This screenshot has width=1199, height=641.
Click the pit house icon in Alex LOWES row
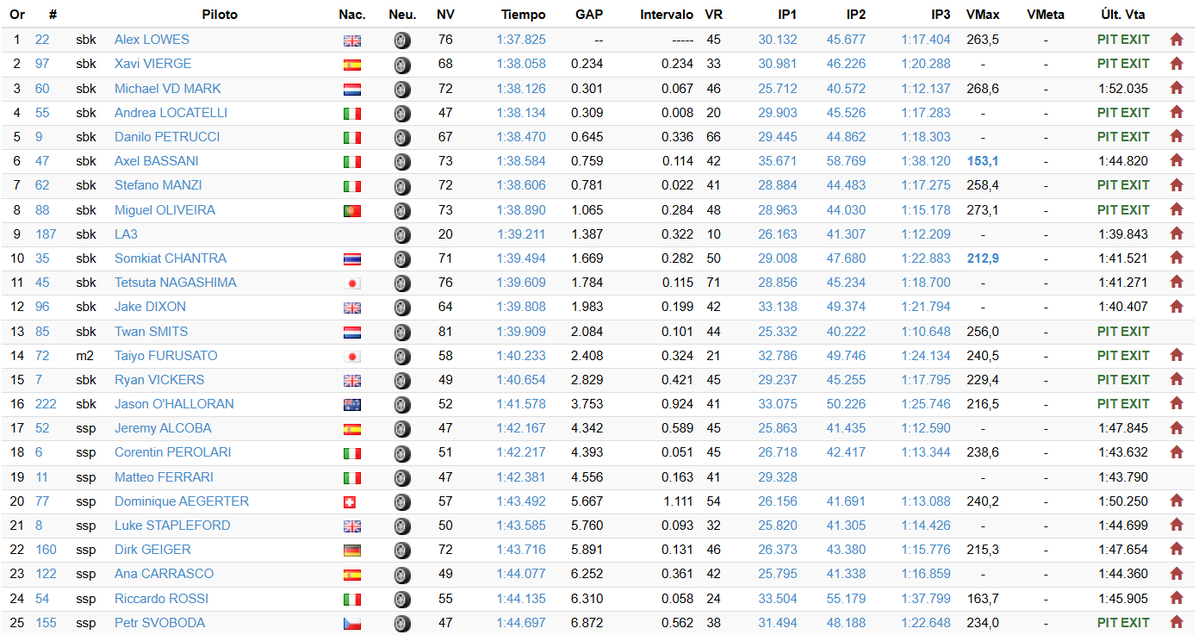pos(1176,40)
